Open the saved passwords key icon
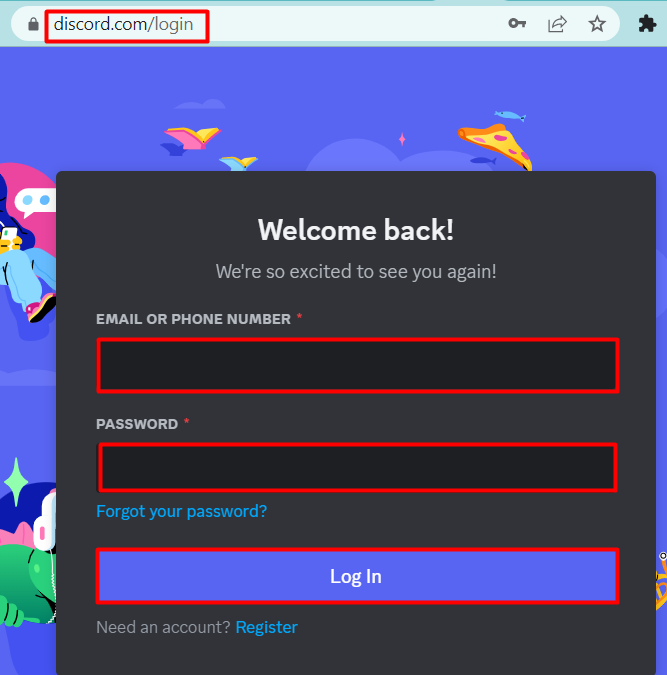 [517, 23]
